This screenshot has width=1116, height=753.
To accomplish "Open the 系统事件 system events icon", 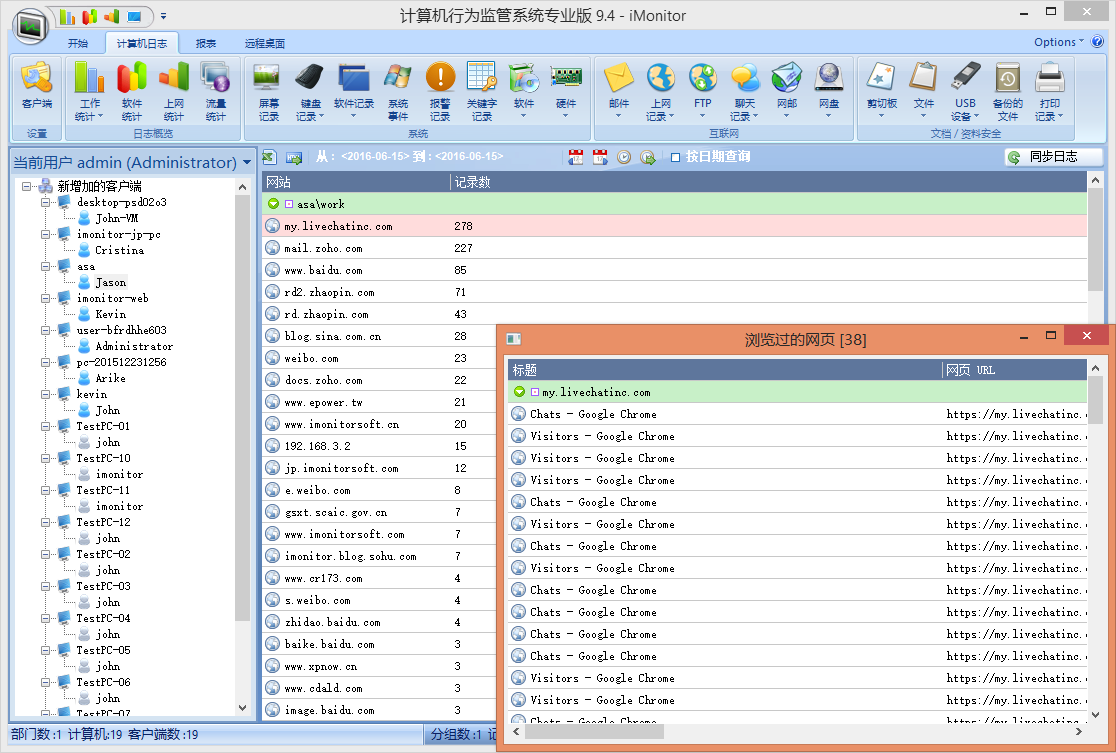I will click(398, 90).
